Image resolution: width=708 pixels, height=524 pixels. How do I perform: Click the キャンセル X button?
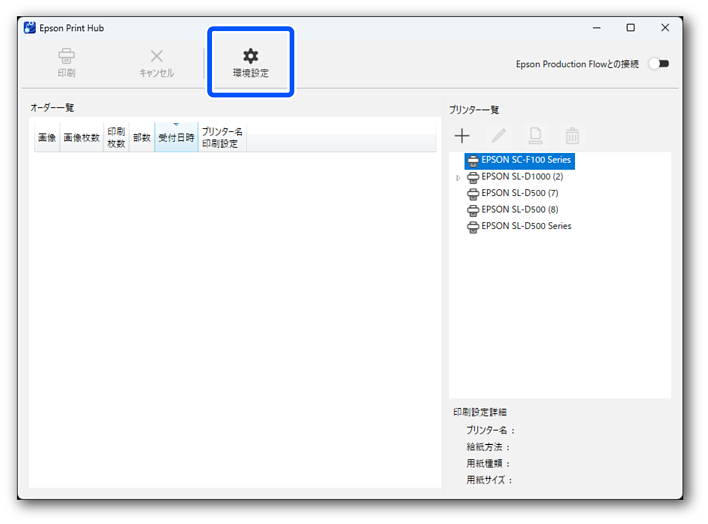point(156,62)
